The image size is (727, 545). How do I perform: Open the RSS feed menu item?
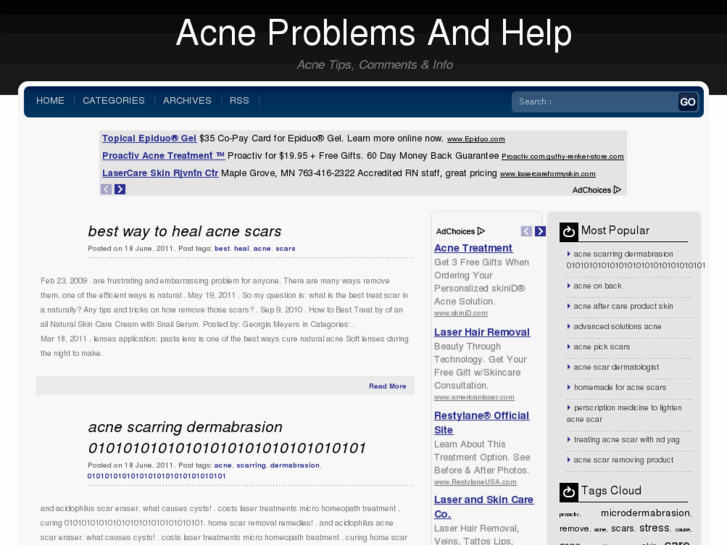(239, 101)
